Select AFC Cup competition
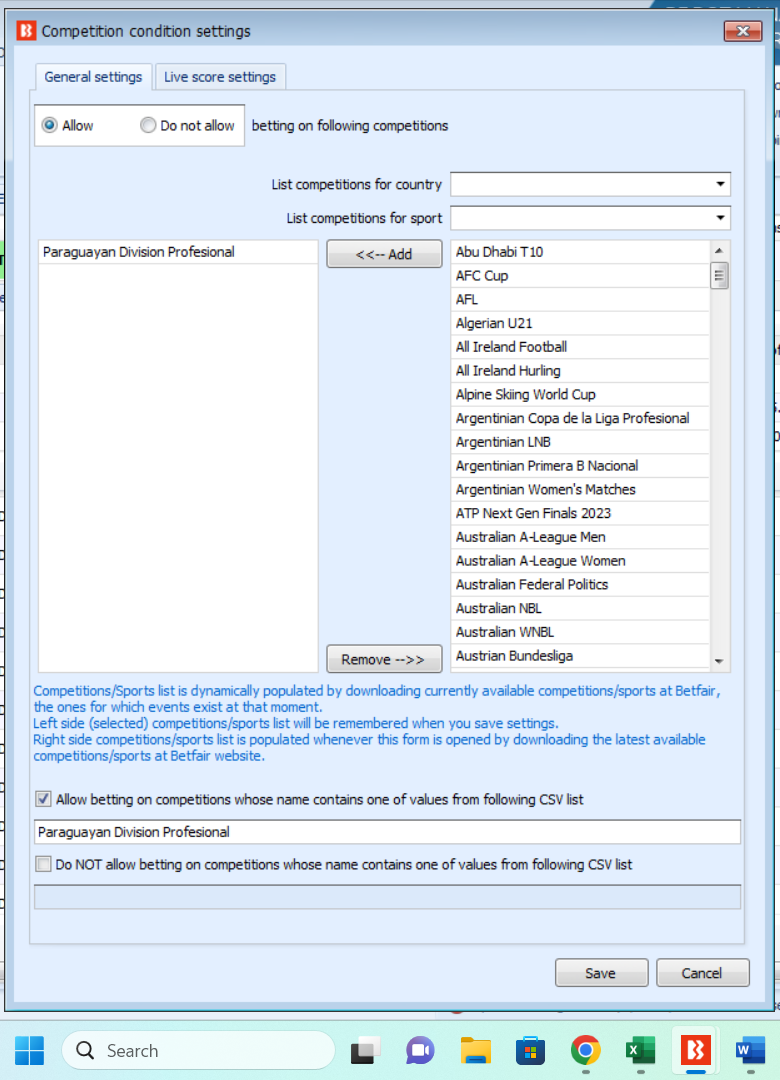This screenshot has width=780, height=1080. click(580, 276)
